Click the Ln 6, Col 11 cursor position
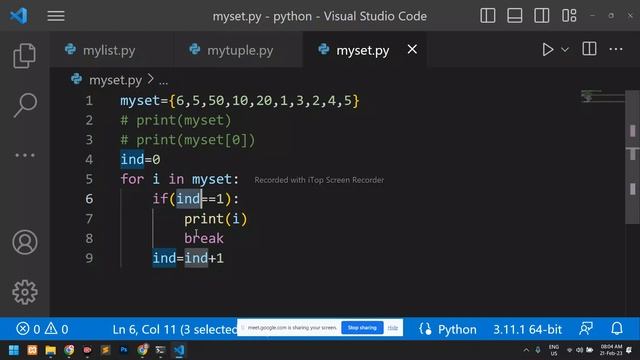This screenshot has height=360, width=640. point(175,329)
